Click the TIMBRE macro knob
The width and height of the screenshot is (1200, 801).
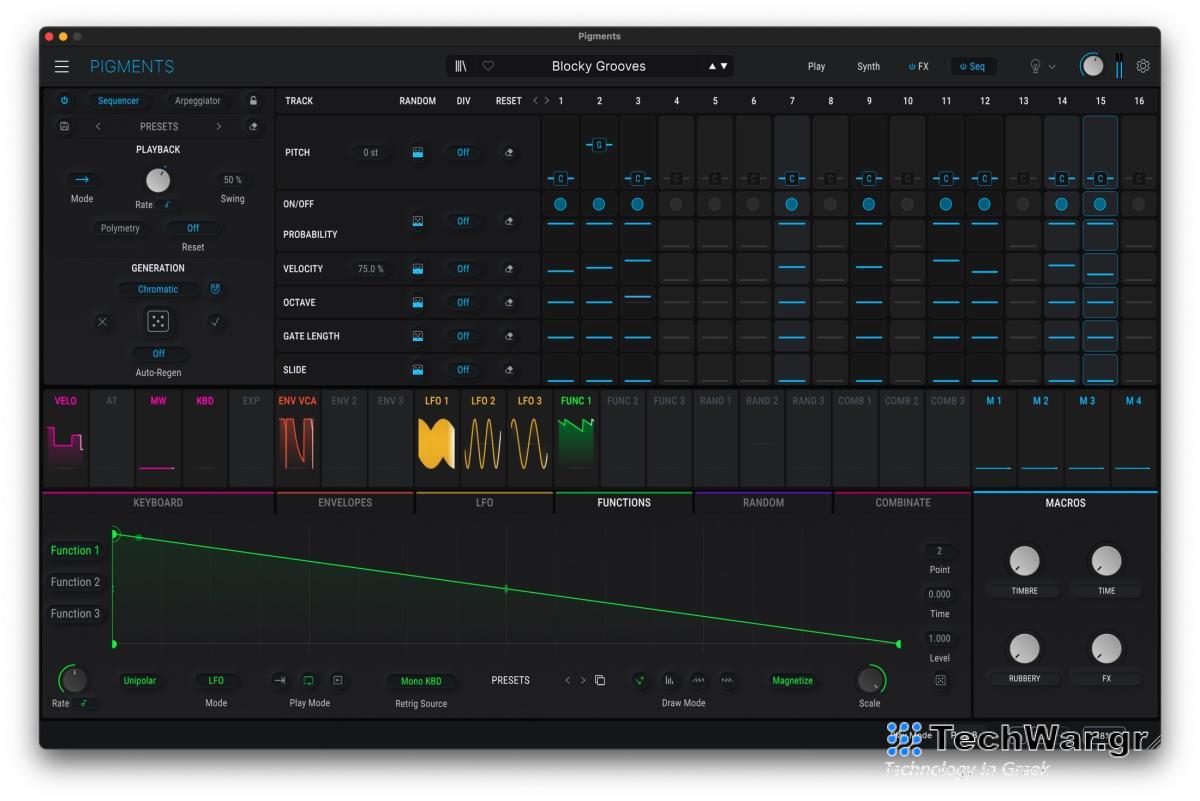tap(1024, 562)
